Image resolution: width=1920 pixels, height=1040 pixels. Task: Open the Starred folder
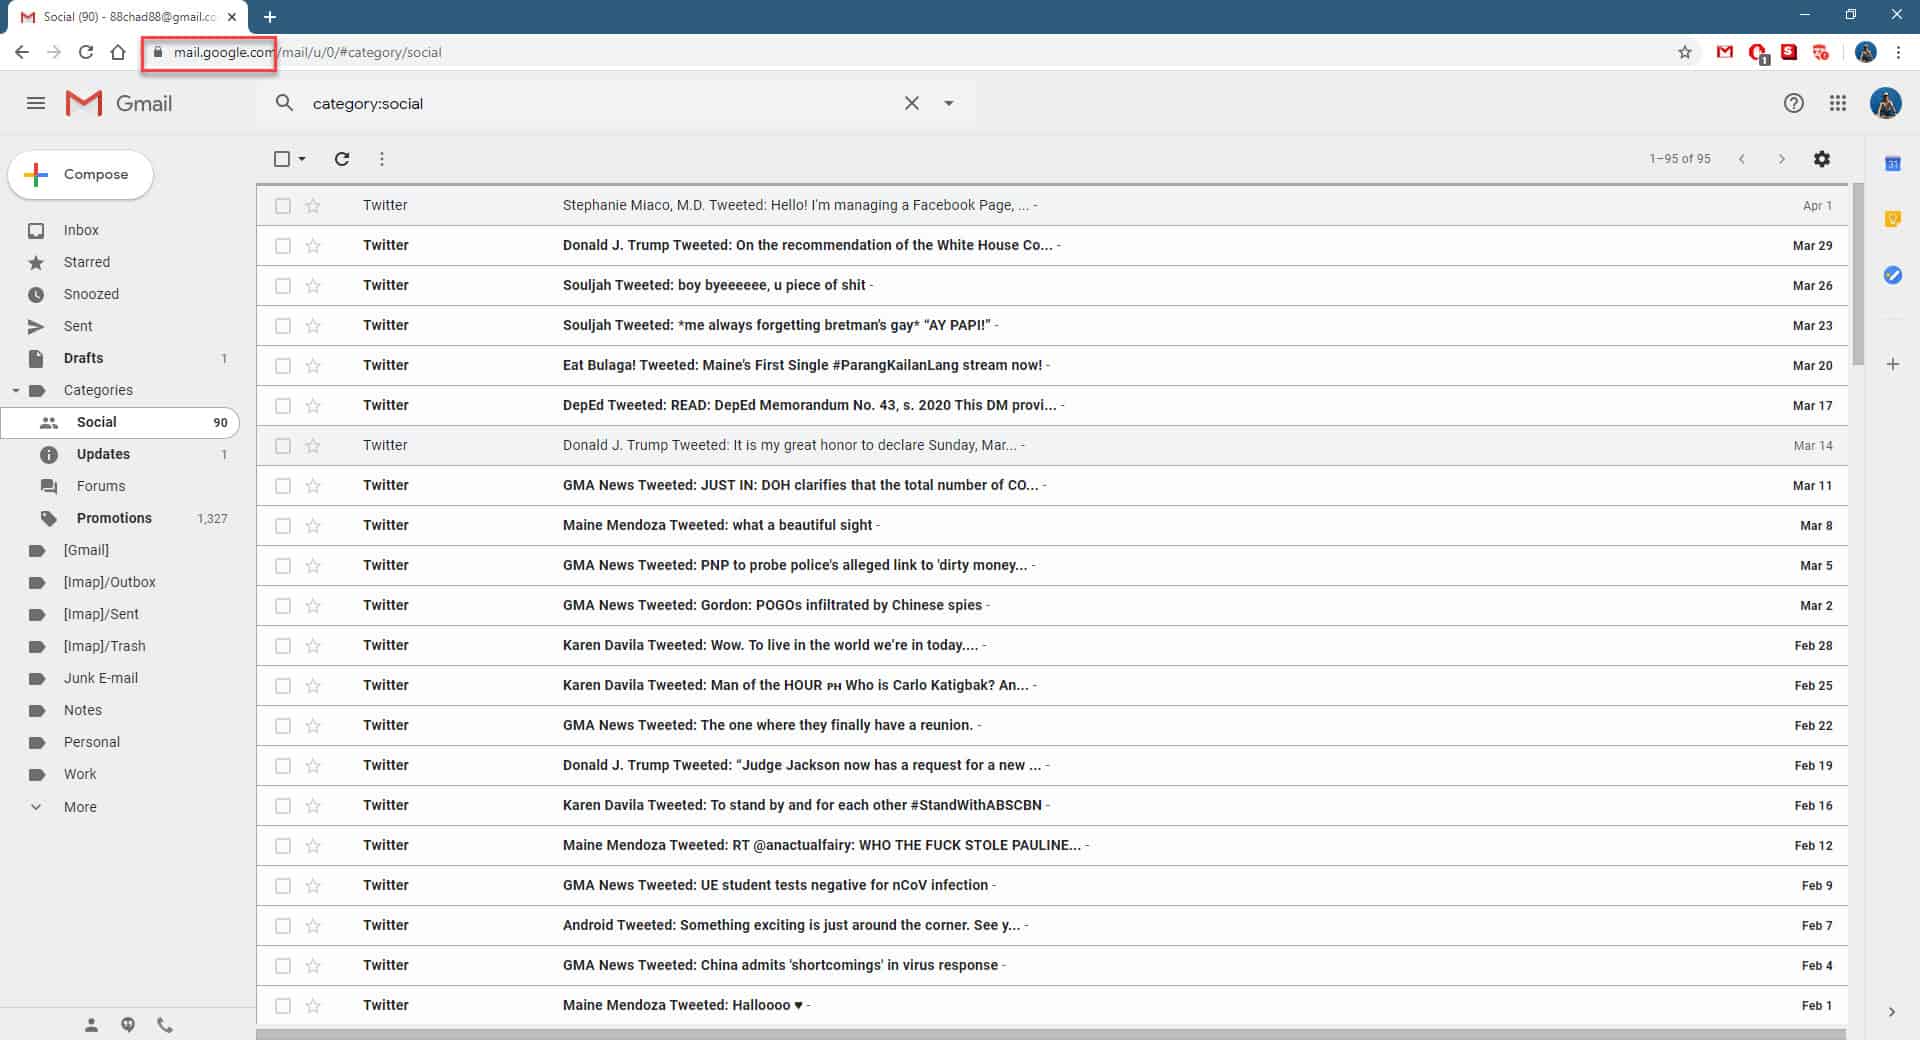pos(87,262)
